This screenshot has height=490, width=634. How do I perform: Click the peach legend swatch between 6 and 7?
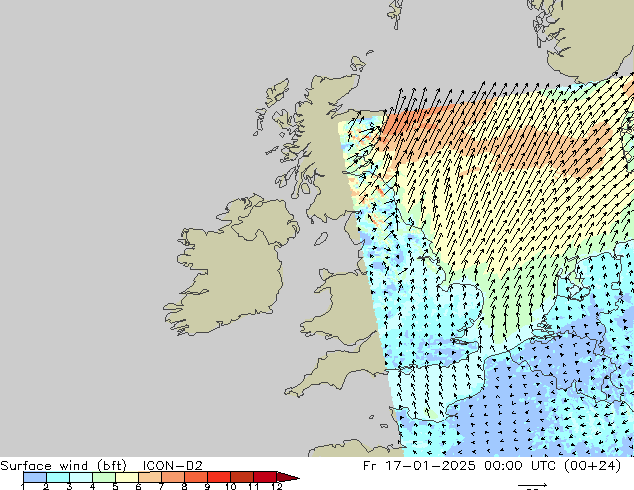point(150,477)
